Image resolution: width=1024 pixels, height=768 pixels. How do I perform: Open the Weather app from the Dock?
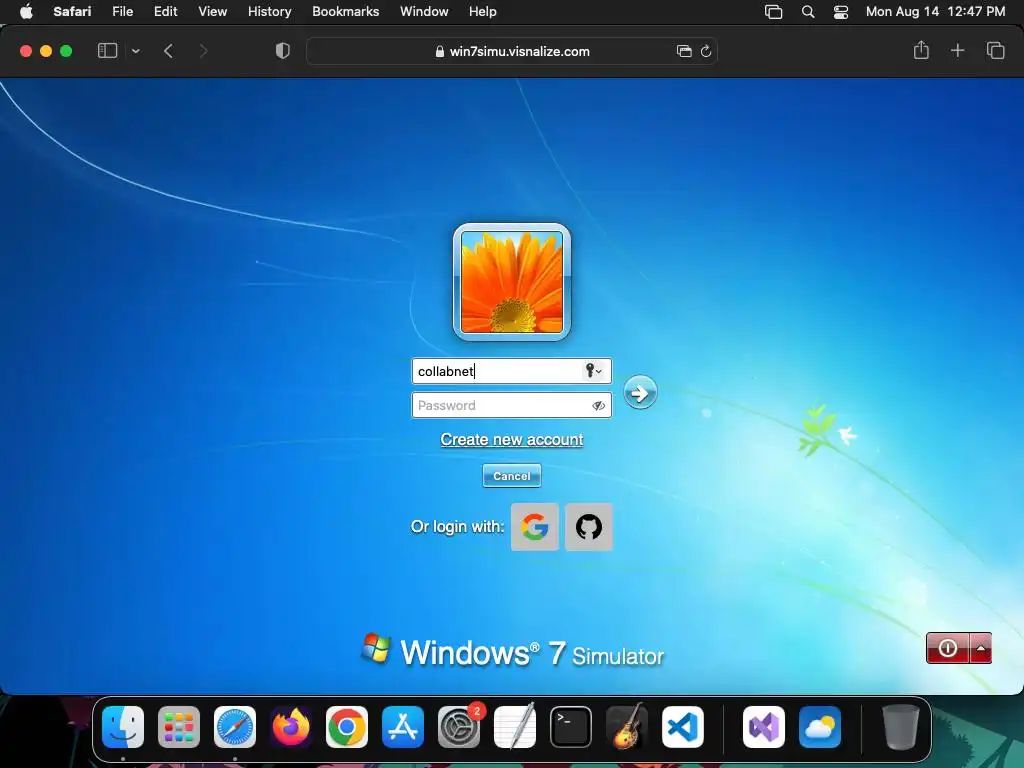[x=820, y=727]
